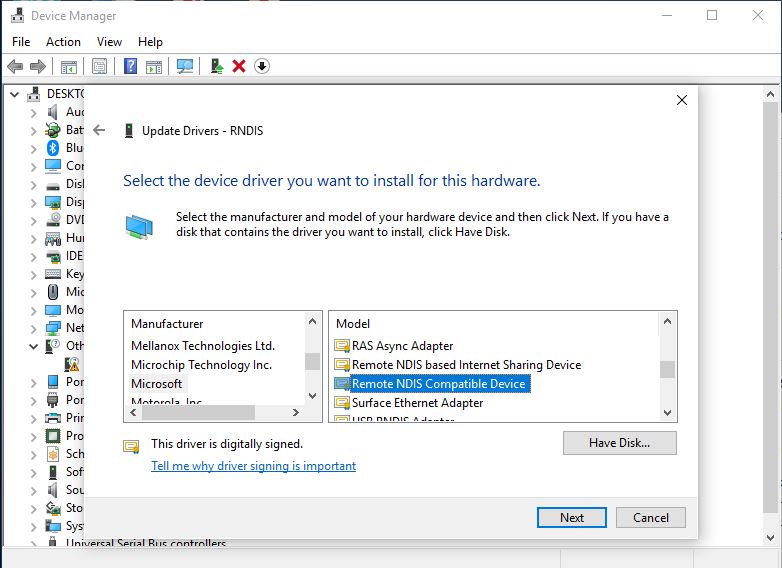Click the Mice category icon

pyautogui.click(x=53, y=291)
